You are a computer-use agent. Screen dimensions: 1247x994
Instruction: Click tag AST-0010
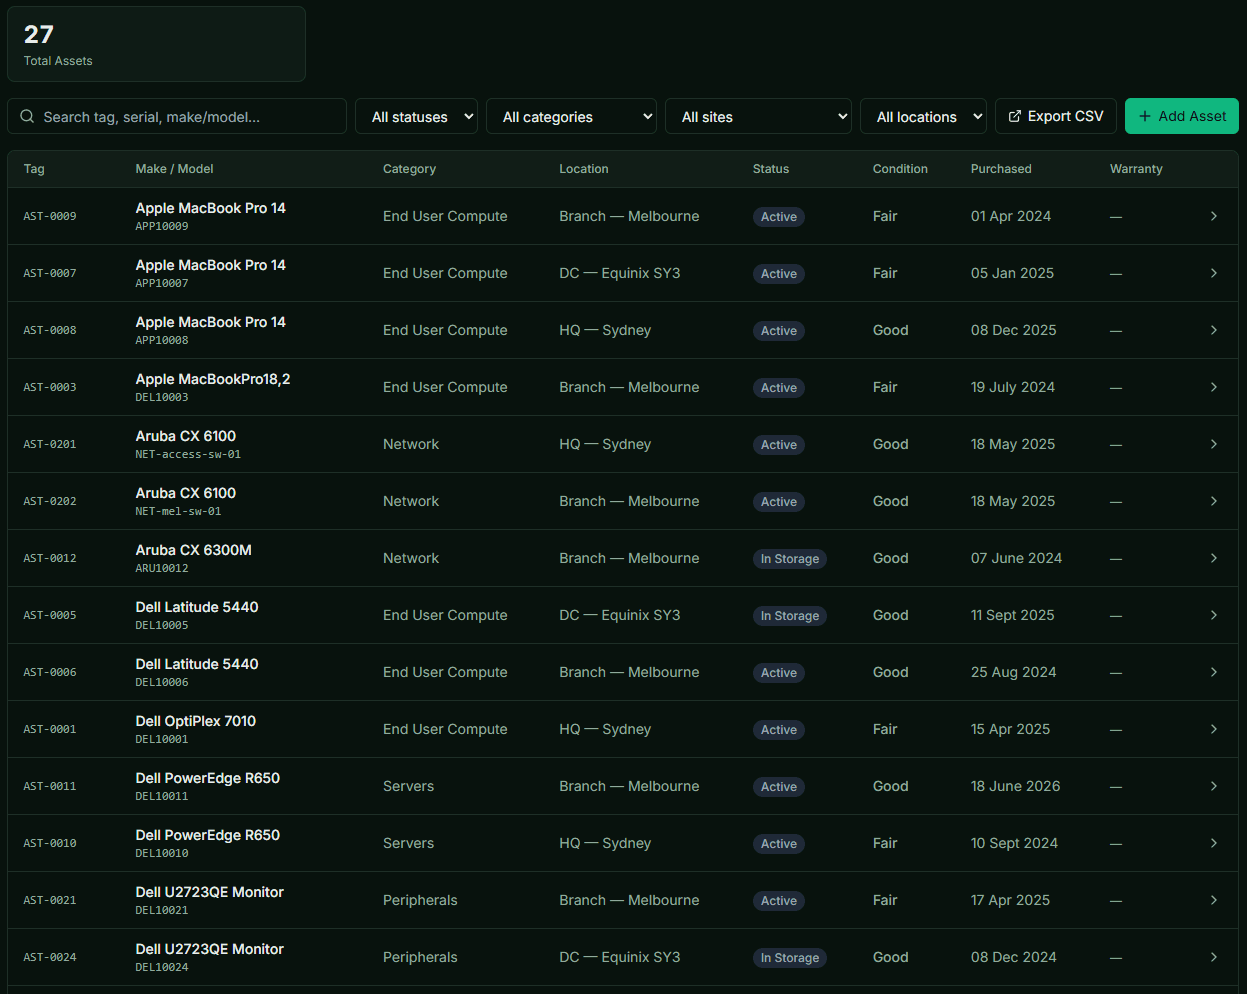tap(50, 843)
